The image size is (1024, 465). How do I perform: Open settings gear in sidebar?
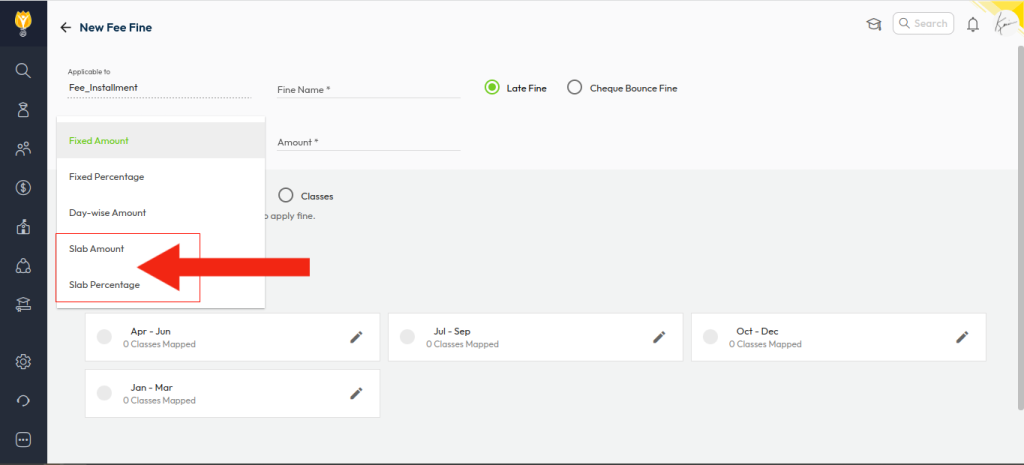pyautogui.click(x=23, y=361)
